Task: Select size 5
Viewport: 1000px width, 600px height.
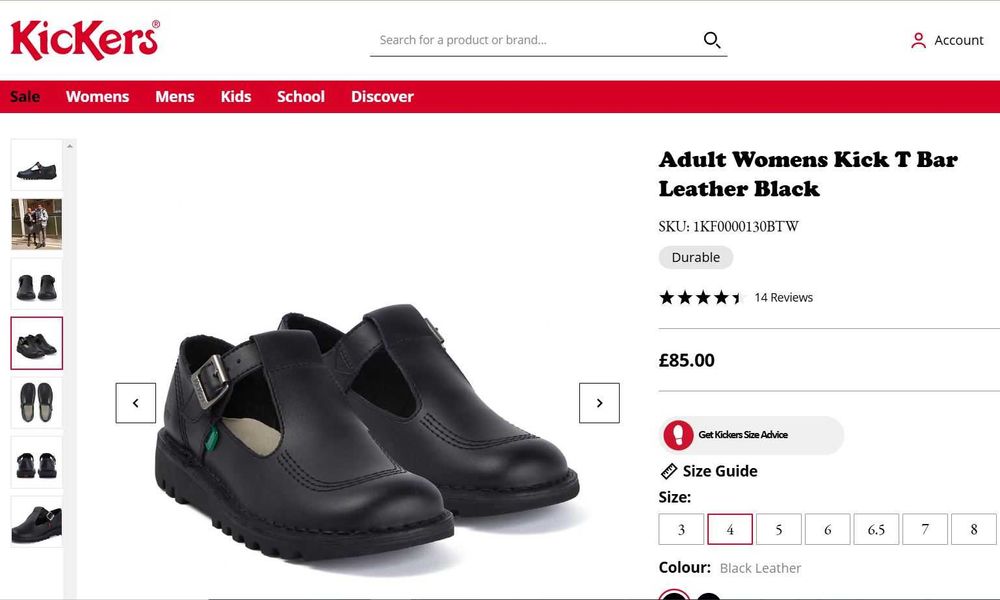Action: tap(779, 529)
